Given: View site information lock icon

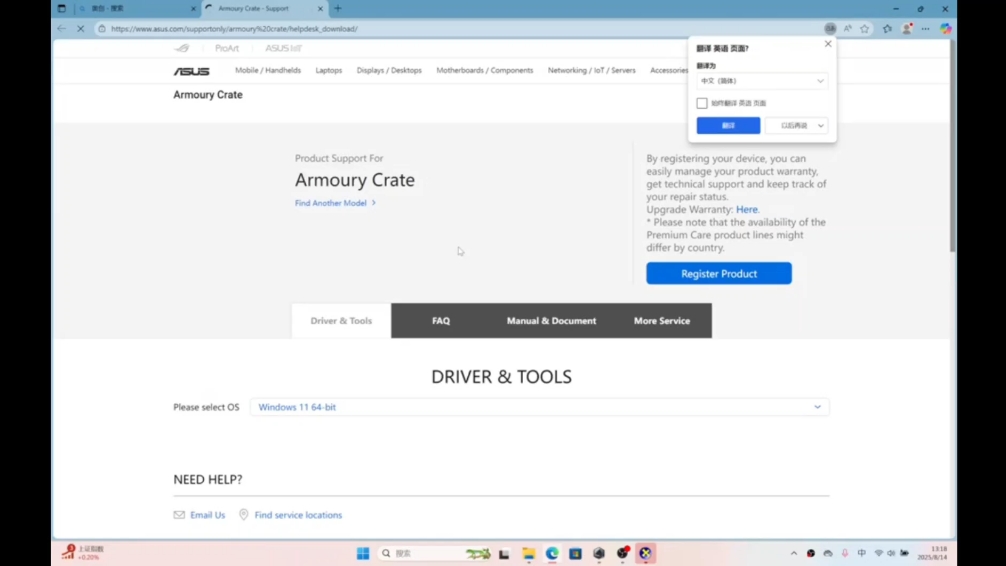Looking at the screenshot, I should pyautogui.click(x=102, y=29).
